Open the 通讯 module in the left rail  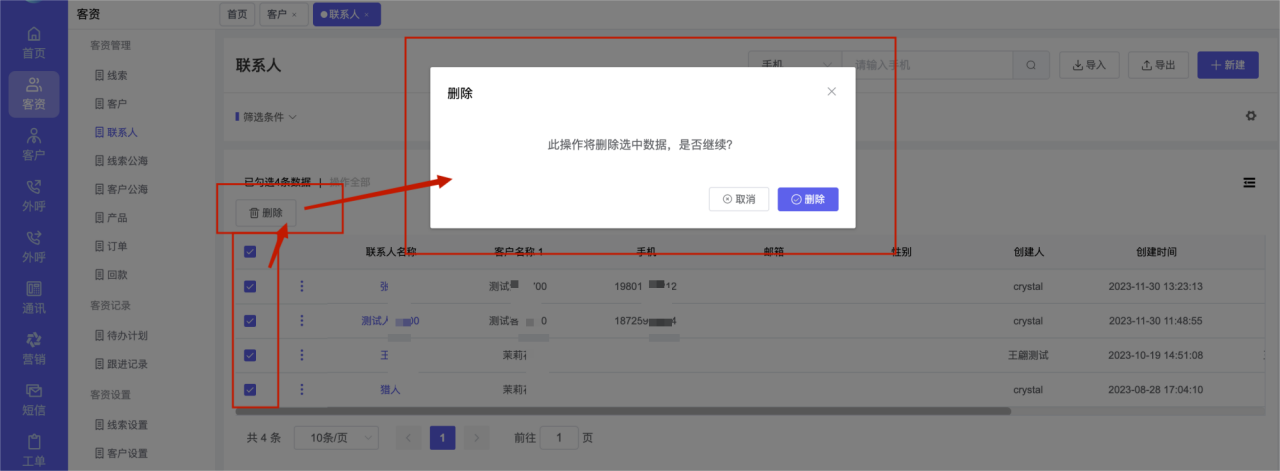coord(34,298)
